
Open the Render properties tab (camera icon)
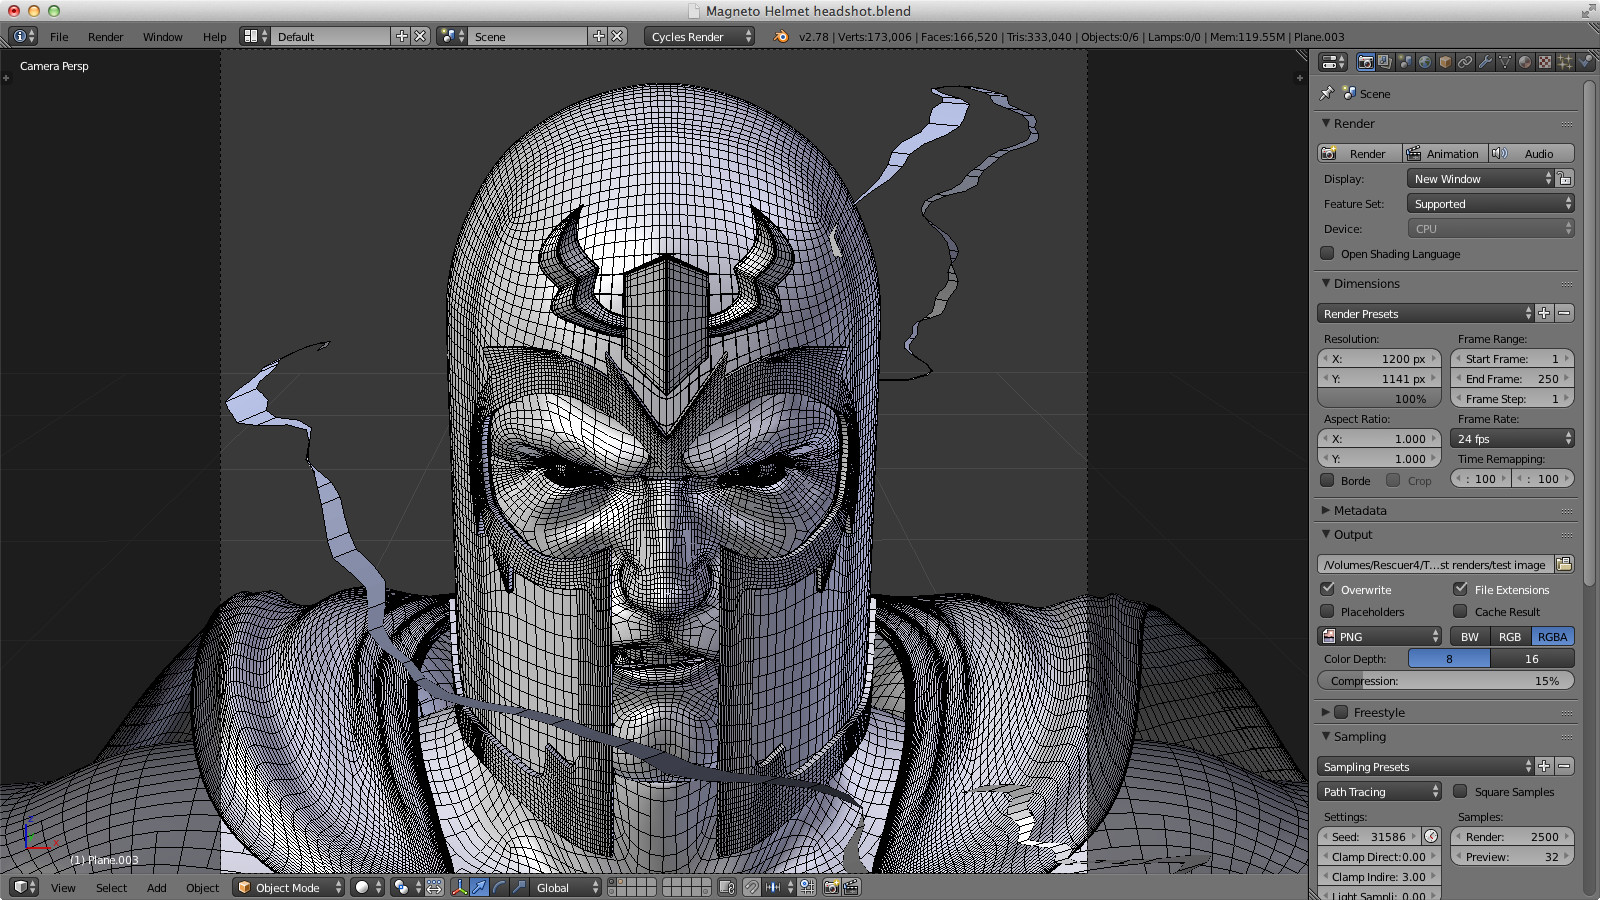click(x=1366, y=62)
